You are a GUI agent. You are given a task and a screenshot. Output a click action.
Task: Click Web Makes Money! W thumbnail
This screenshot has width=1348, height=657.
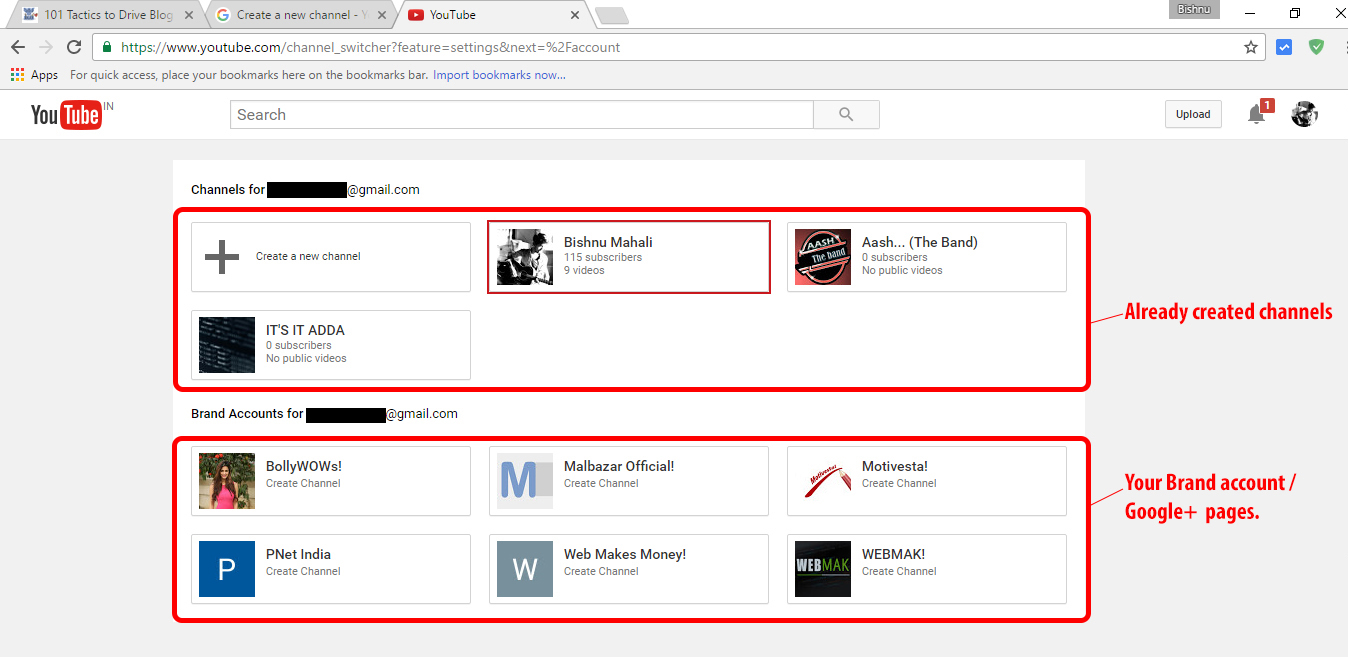click(x=525, y=569)
